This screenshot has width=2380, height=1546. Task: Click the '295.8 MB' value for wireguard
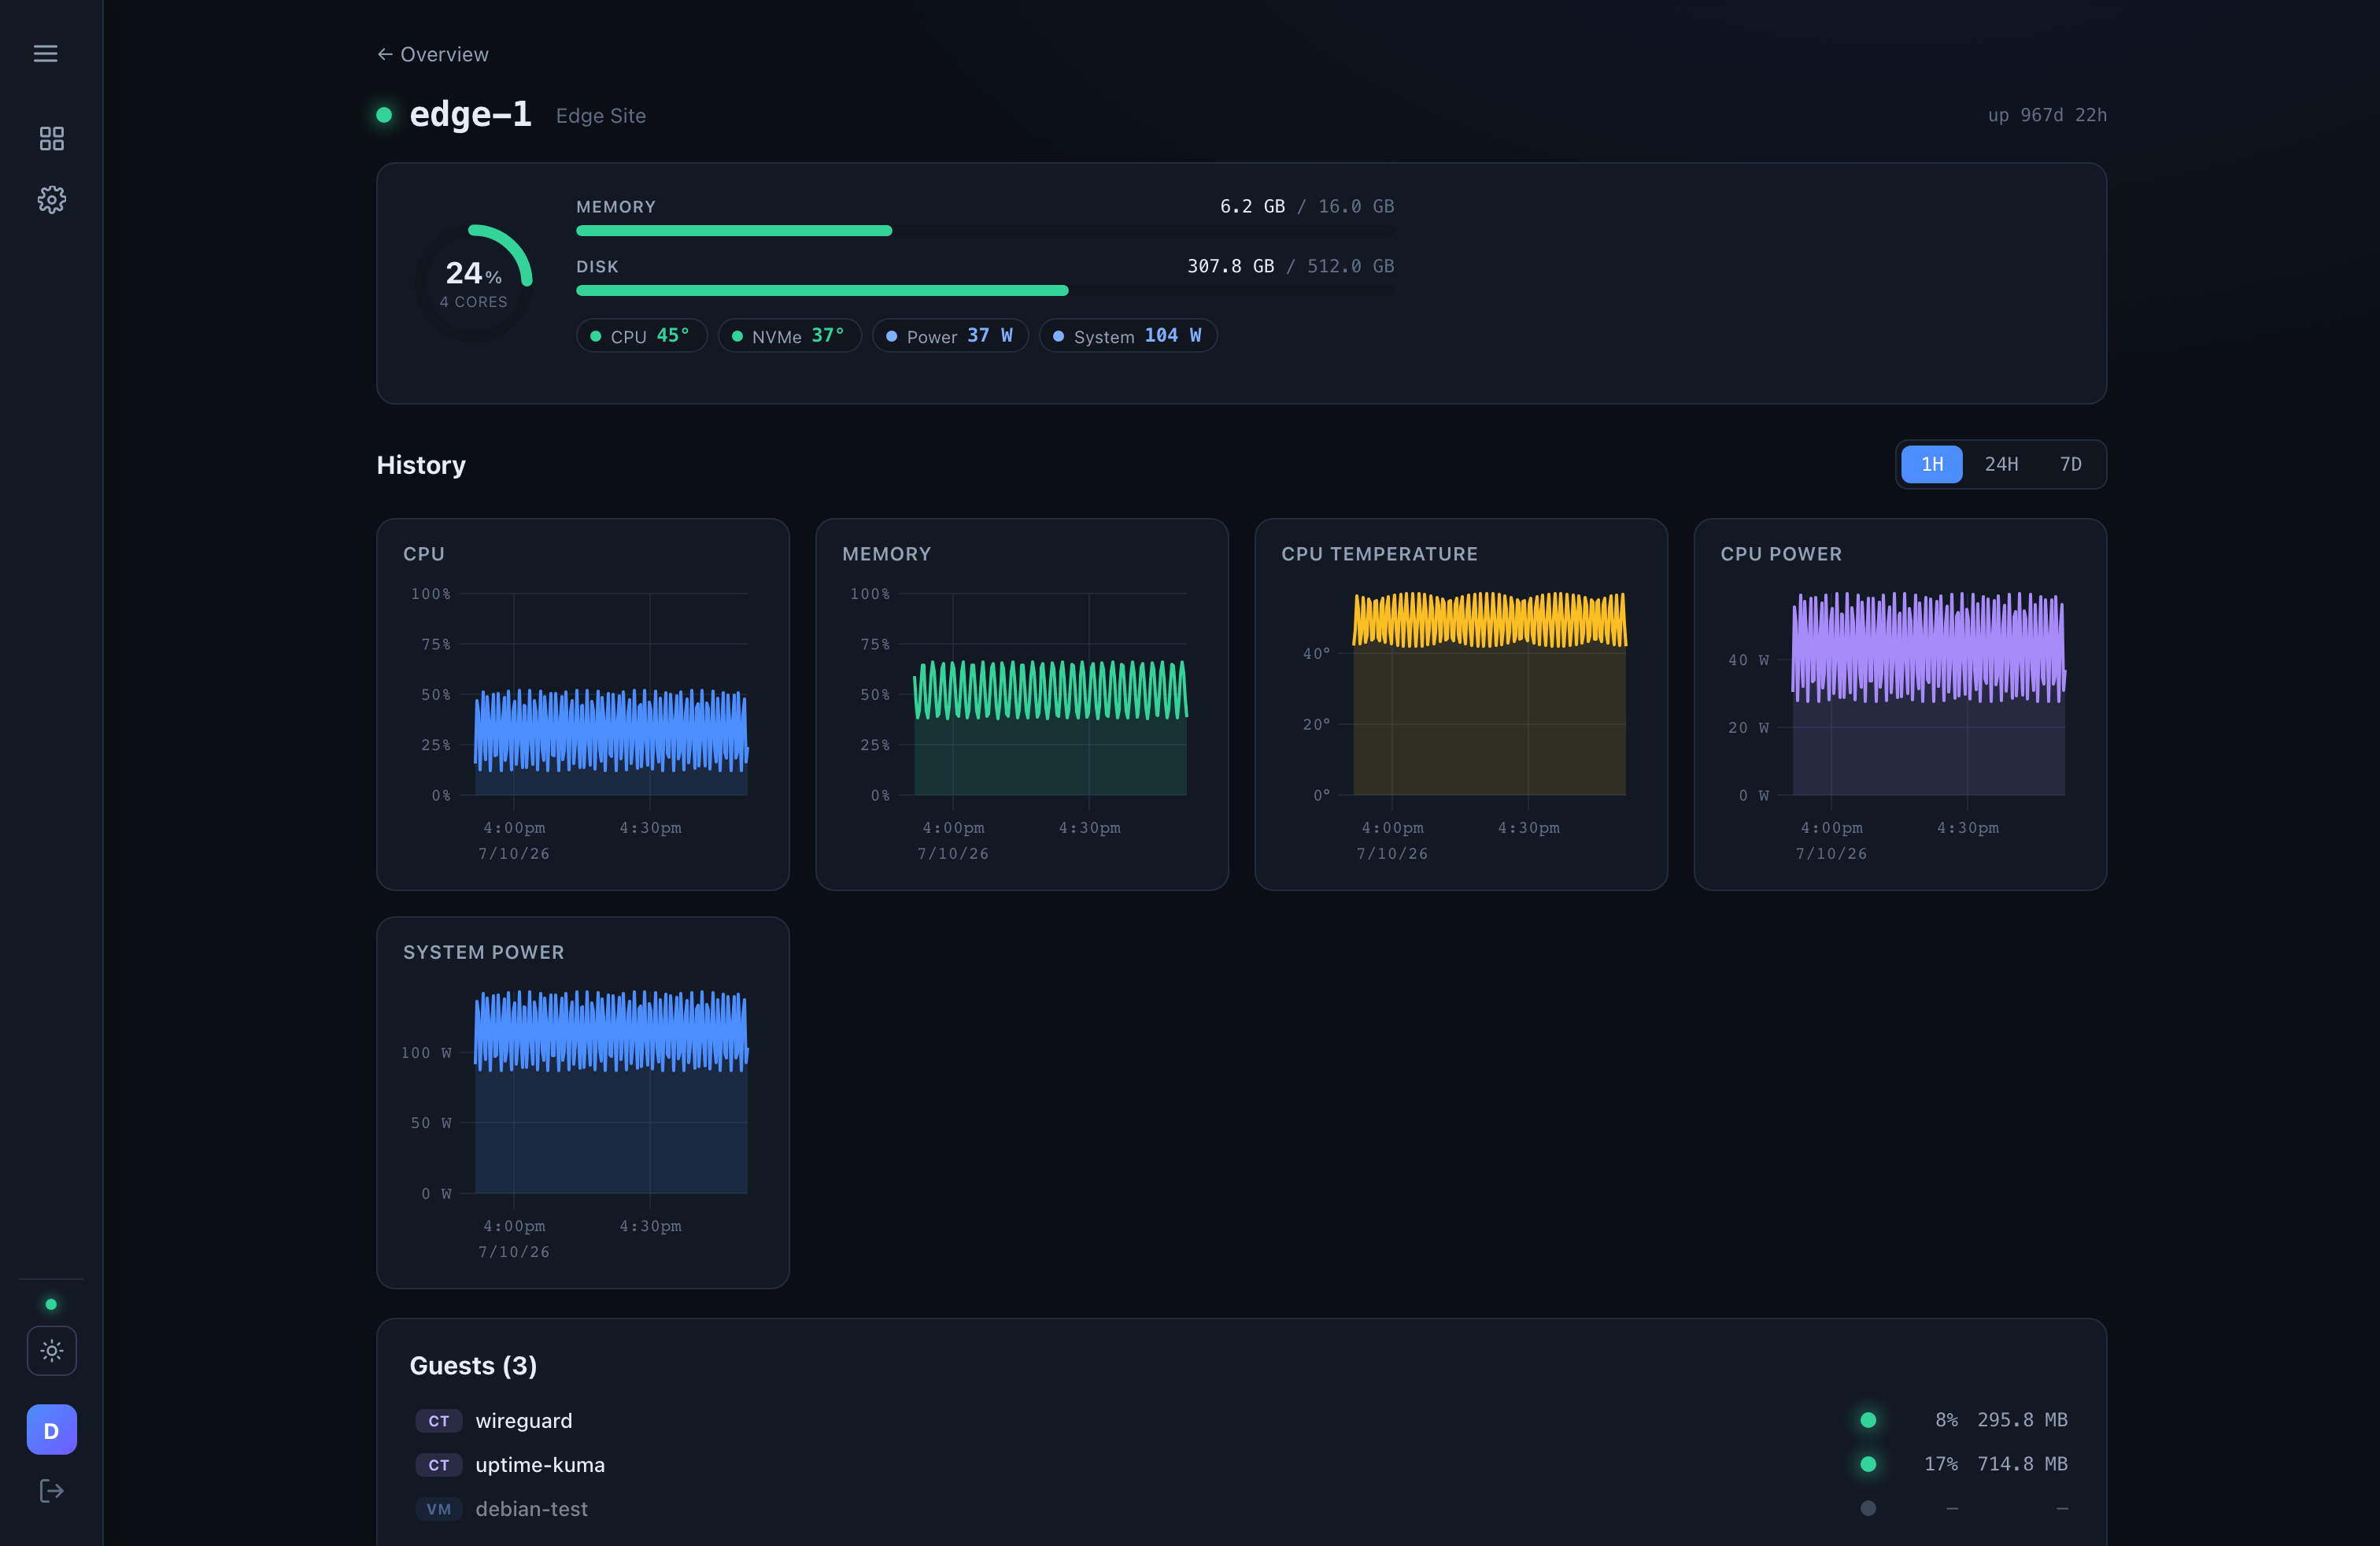click(2022, 1420)
